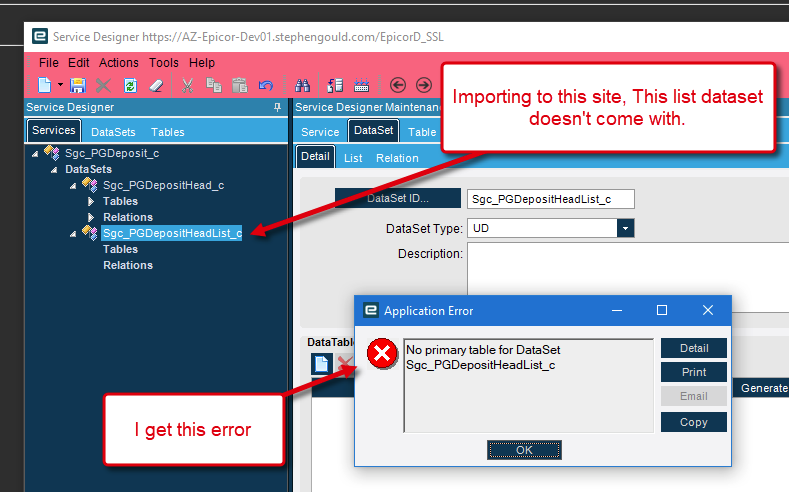The width and height of the screenshot is (789, 492).
Task: Expand Tables under Sgc_PGDepositHead_c
Action: point(91,201)
